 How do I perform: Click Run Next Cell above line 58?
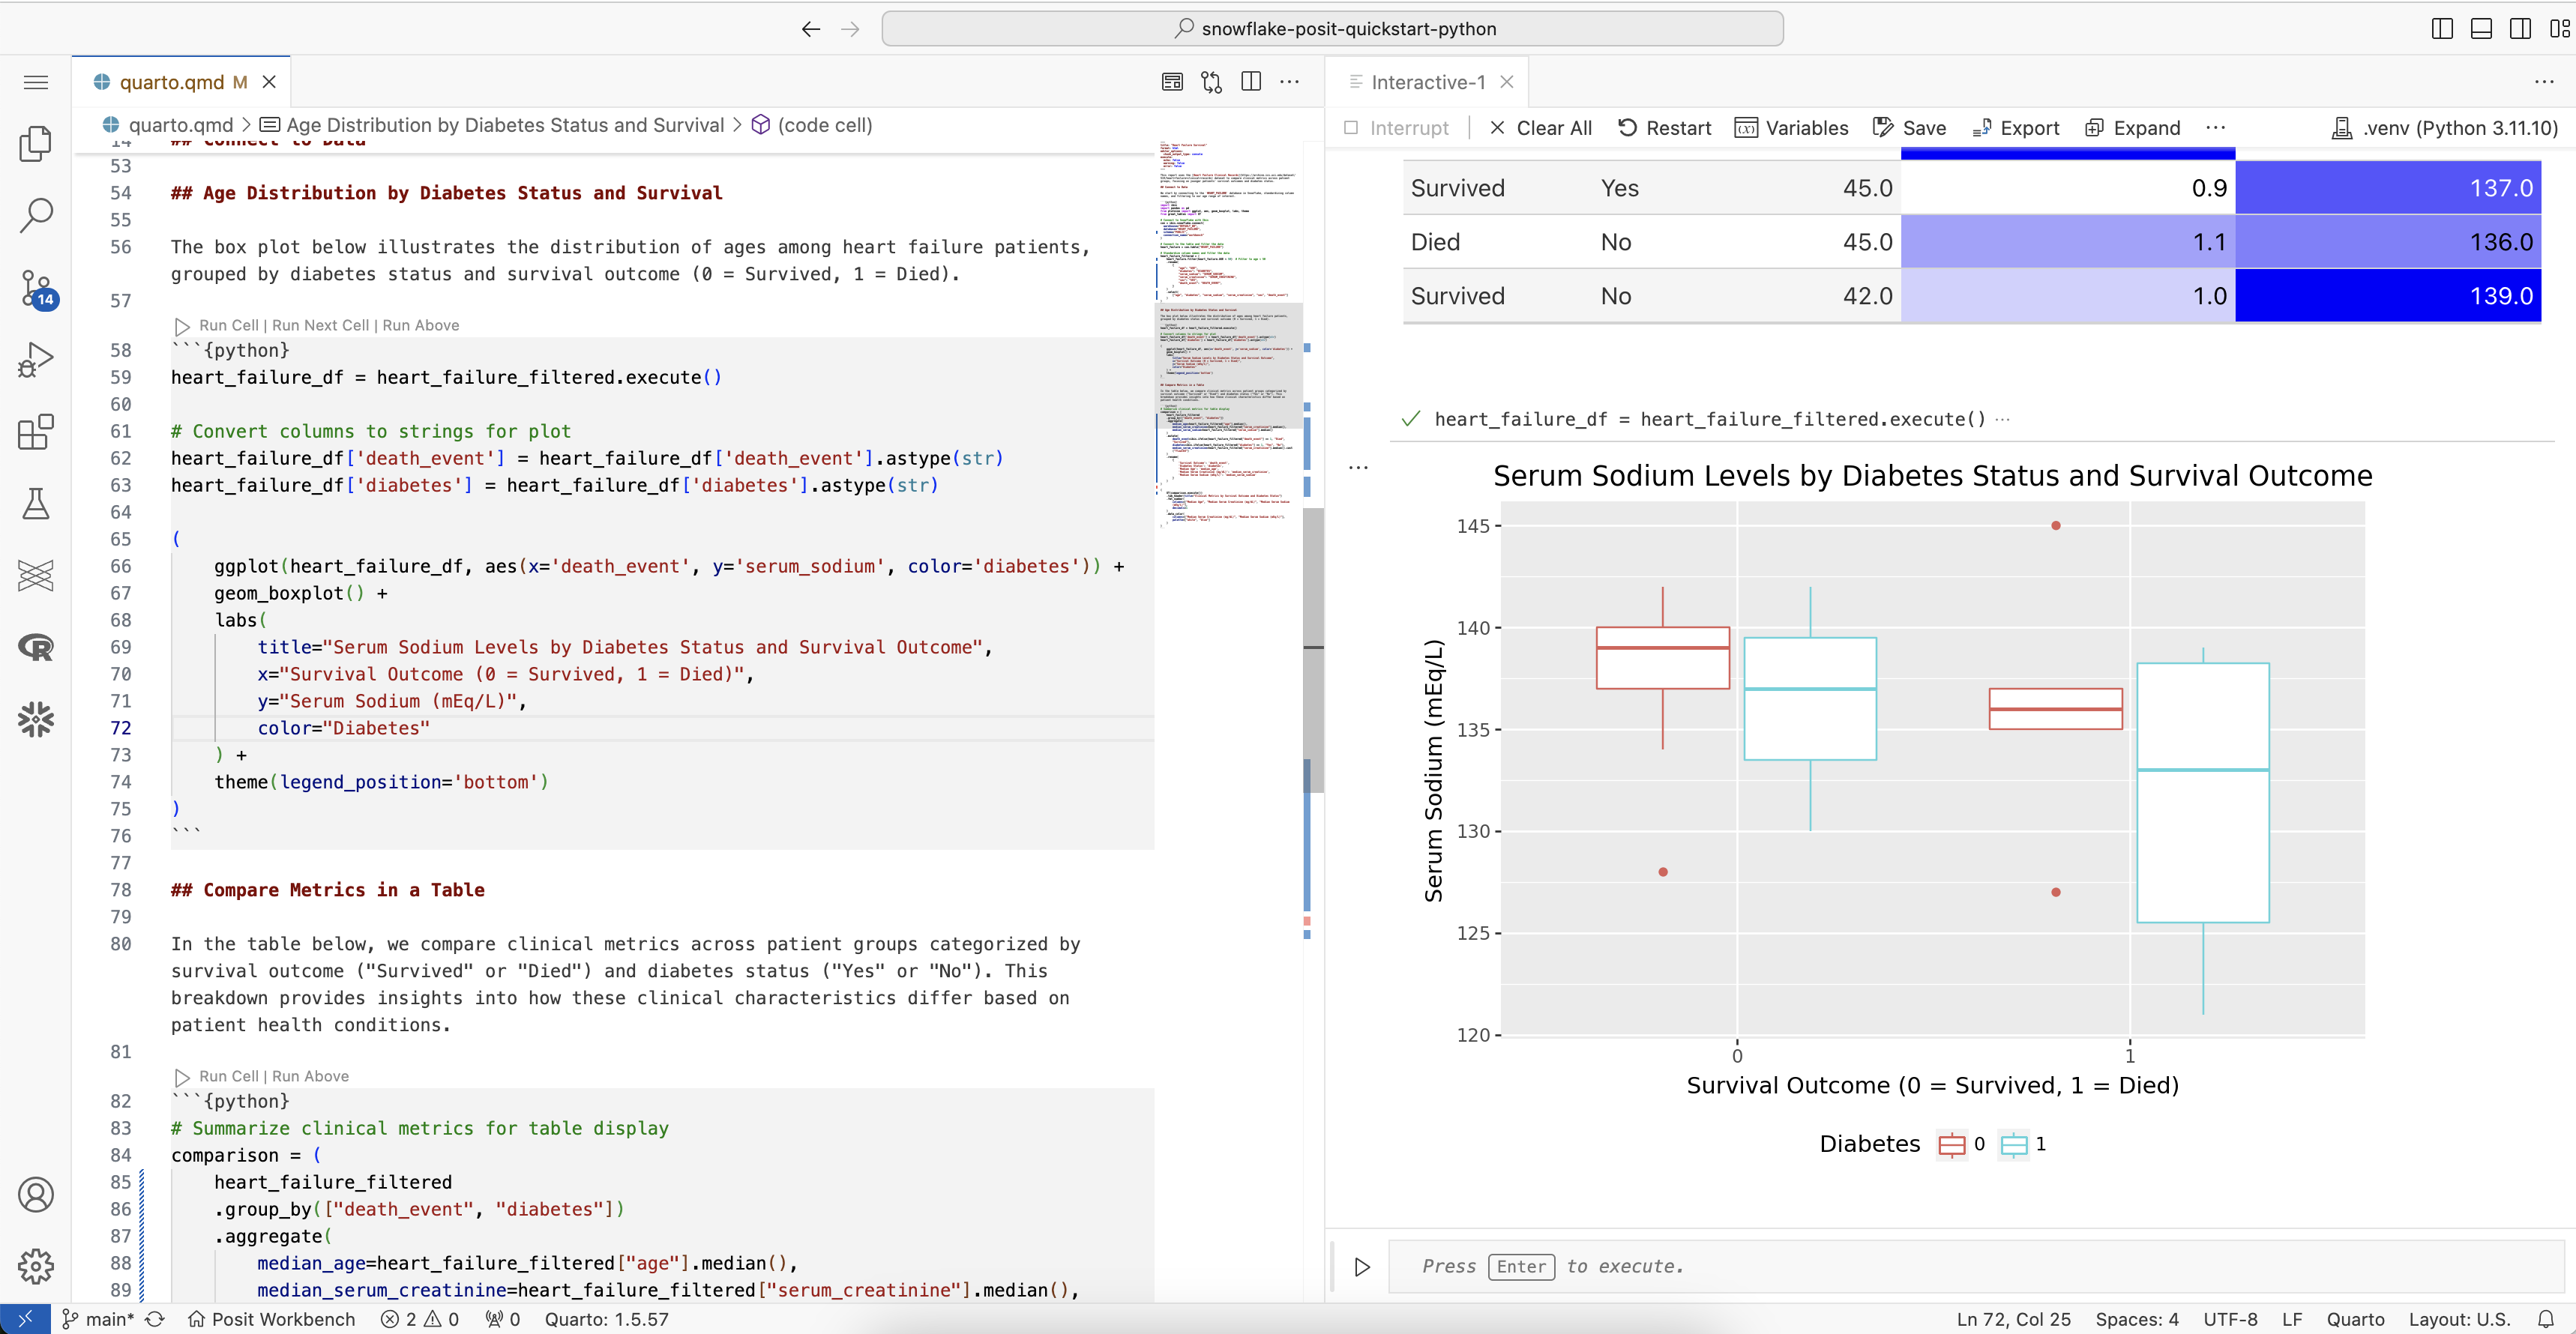coord(320,325)
